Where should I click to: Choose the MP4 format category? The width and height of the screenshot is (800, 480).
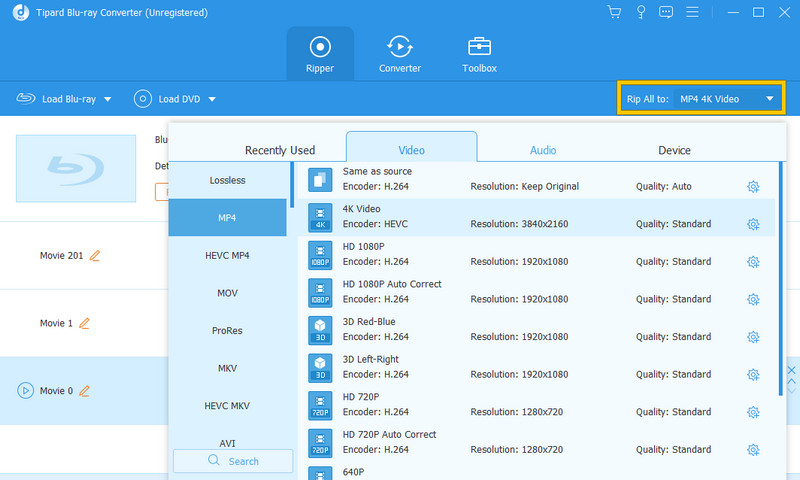228,217
